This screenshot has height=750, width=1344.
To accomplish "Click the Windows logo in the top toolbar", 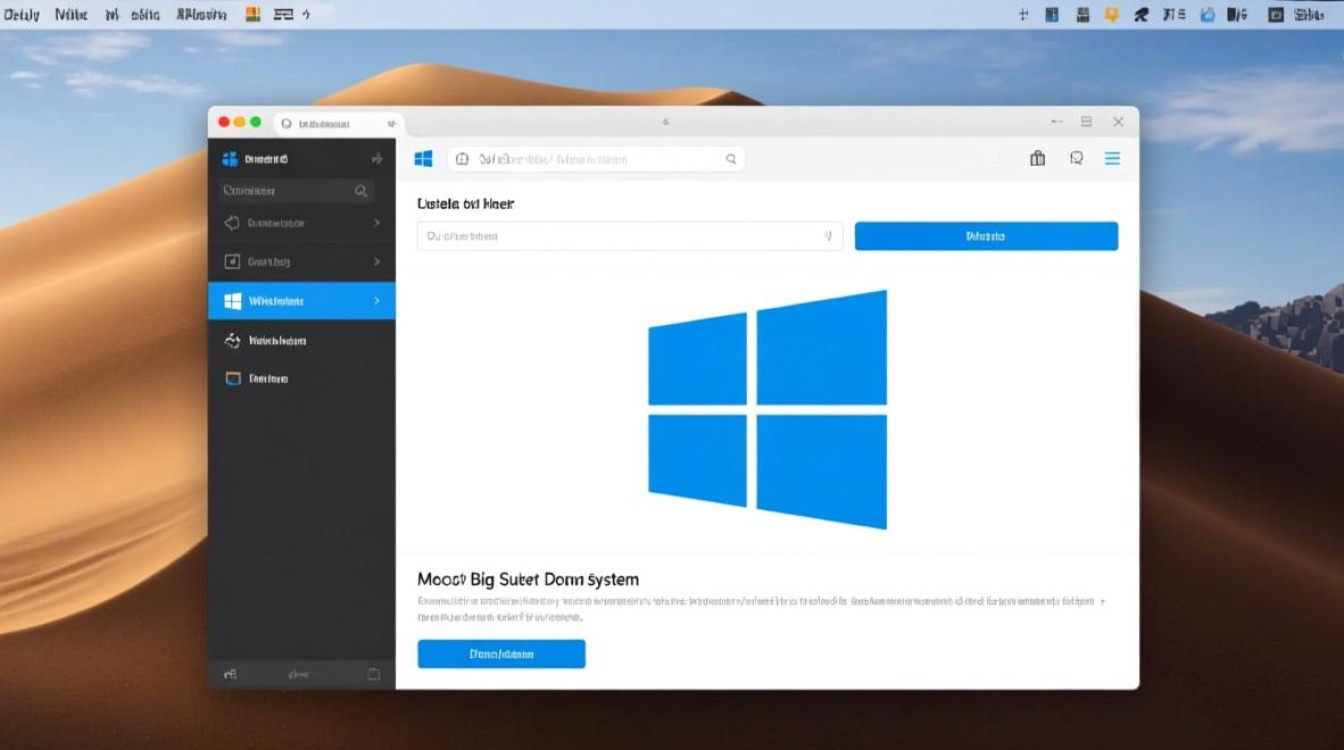I will click(423, 158).
